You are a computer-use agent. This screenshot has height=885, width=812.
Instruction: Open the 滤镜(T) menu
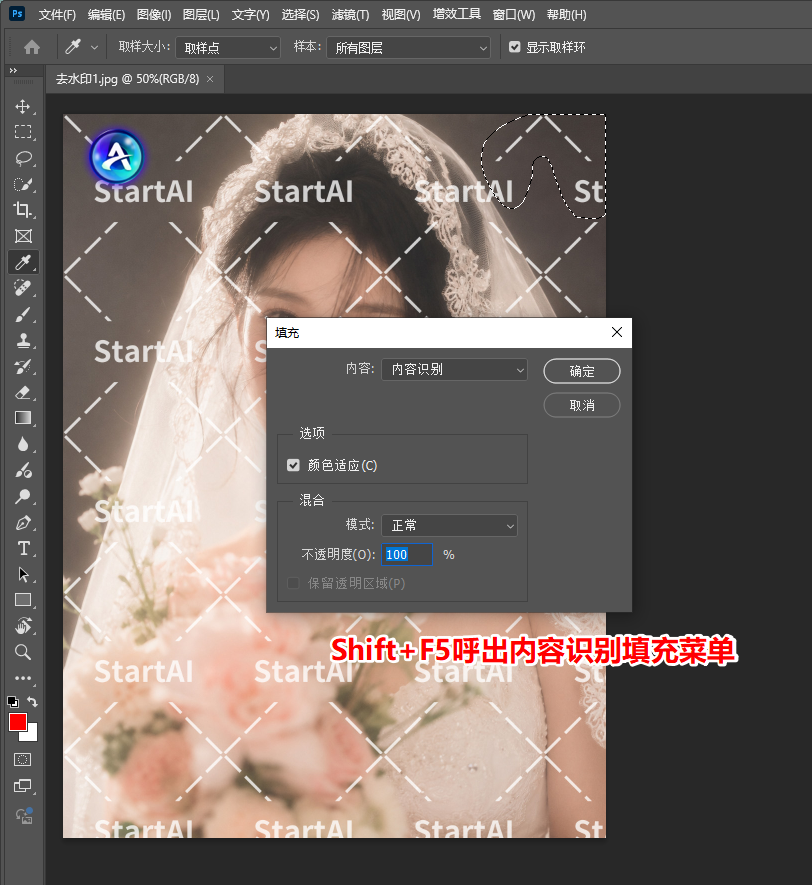(350, 15)
